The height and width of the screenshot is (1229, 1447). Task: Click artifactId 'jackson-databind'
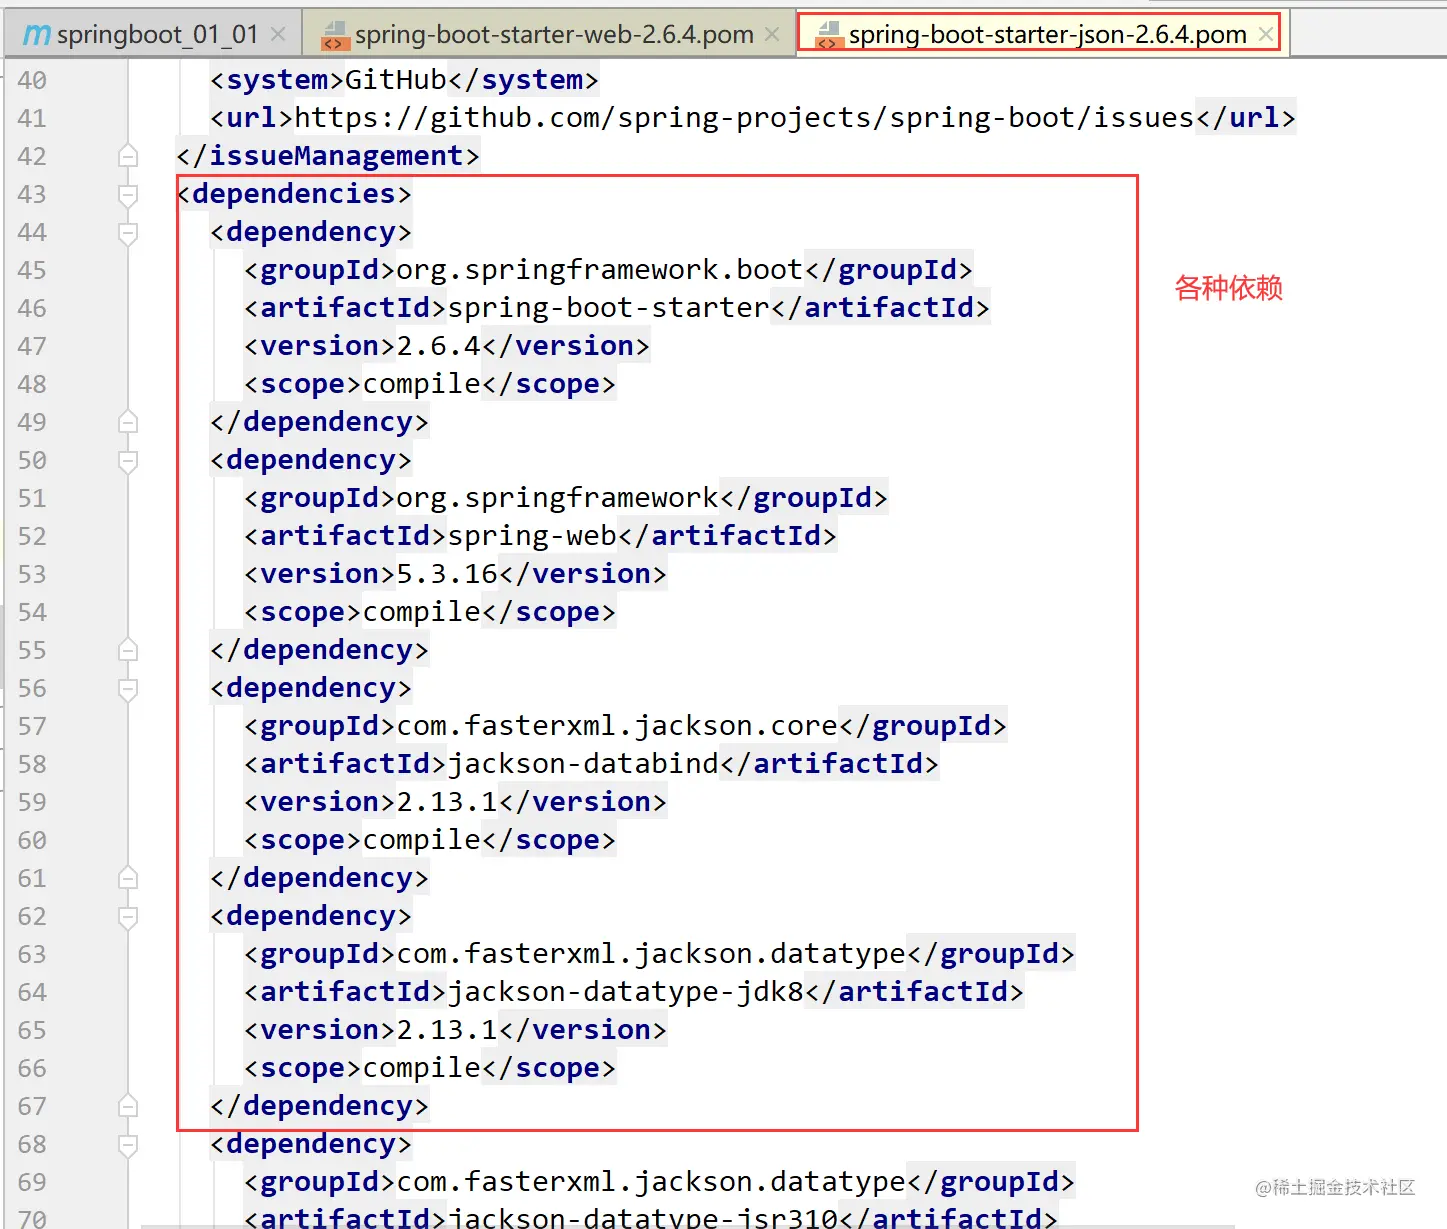click(x=583, y=764)
